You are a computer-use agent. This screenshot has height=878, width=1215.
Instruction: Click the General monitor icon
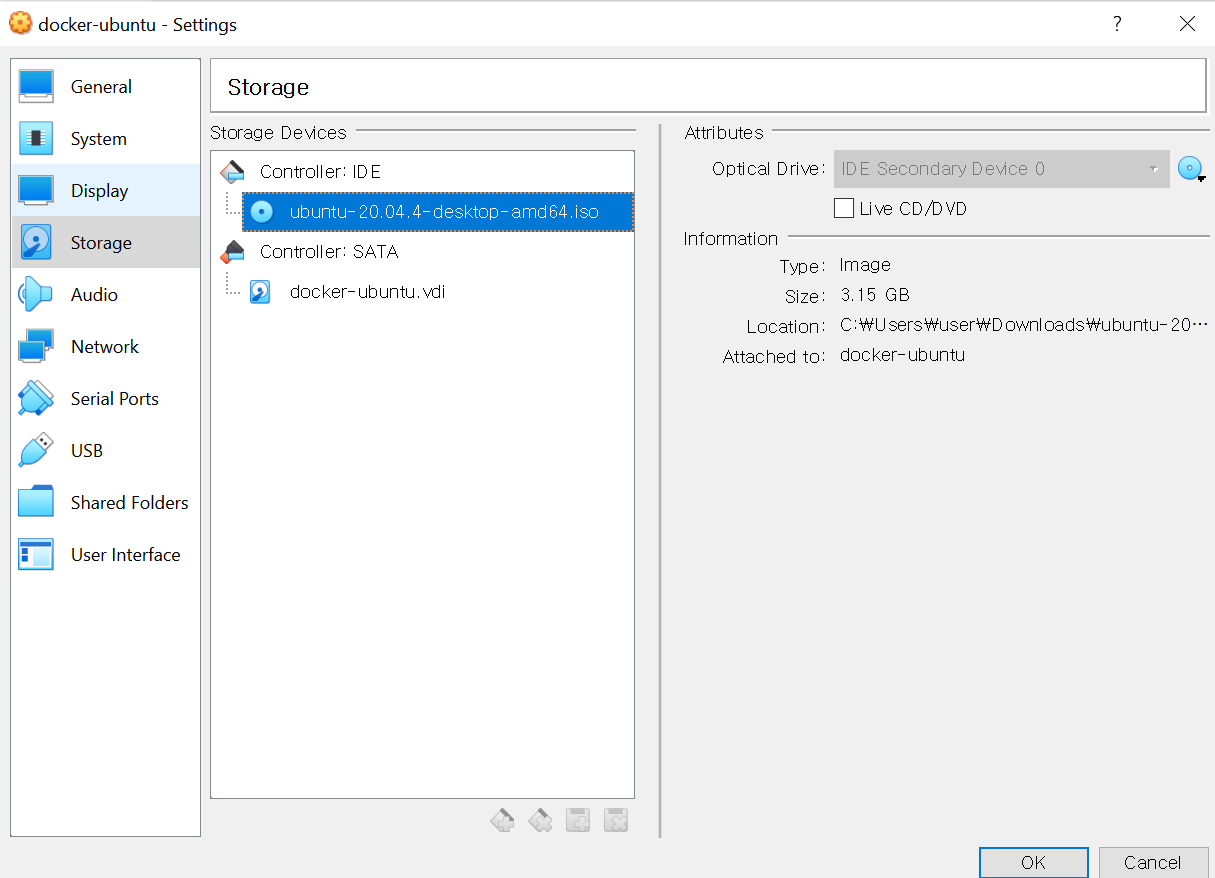click(x=36, y=87)
